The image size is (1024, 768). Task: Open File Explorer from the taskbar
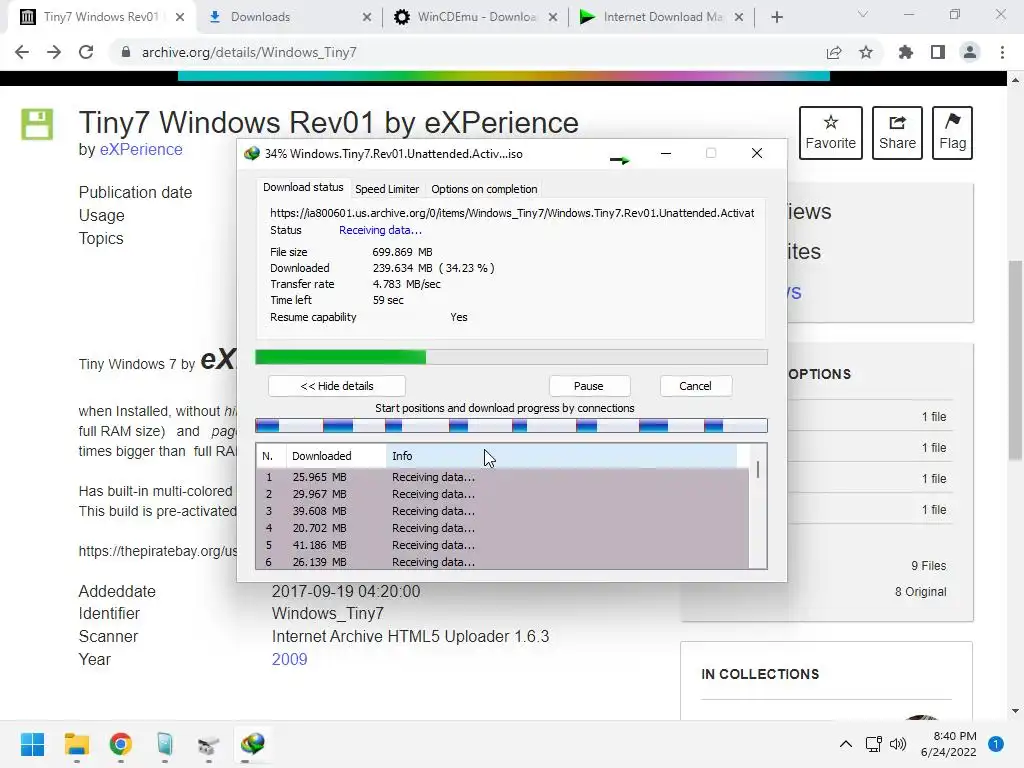click(x=76, y=744)
